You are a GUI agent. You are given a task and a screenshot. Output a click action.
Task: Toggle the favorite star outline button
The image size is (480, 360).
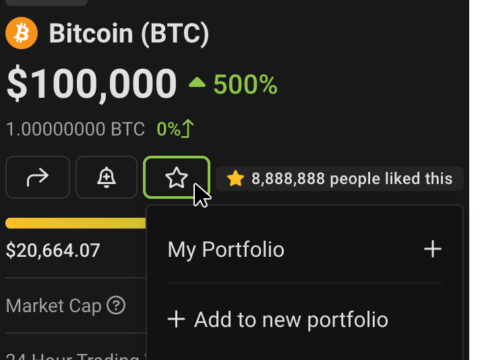click(176, 177)
